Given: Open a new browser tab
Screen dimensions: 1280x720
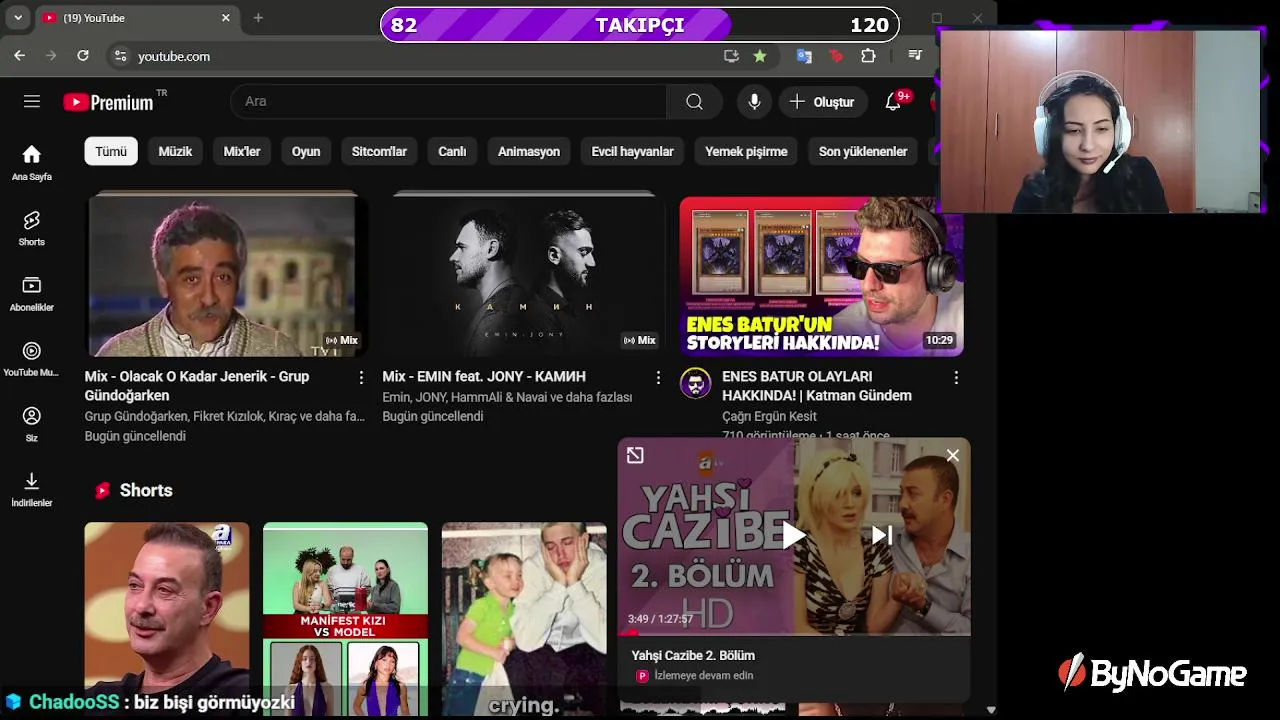Looking at the screenshot, I should pyautogui.click(x=258, y=18).
